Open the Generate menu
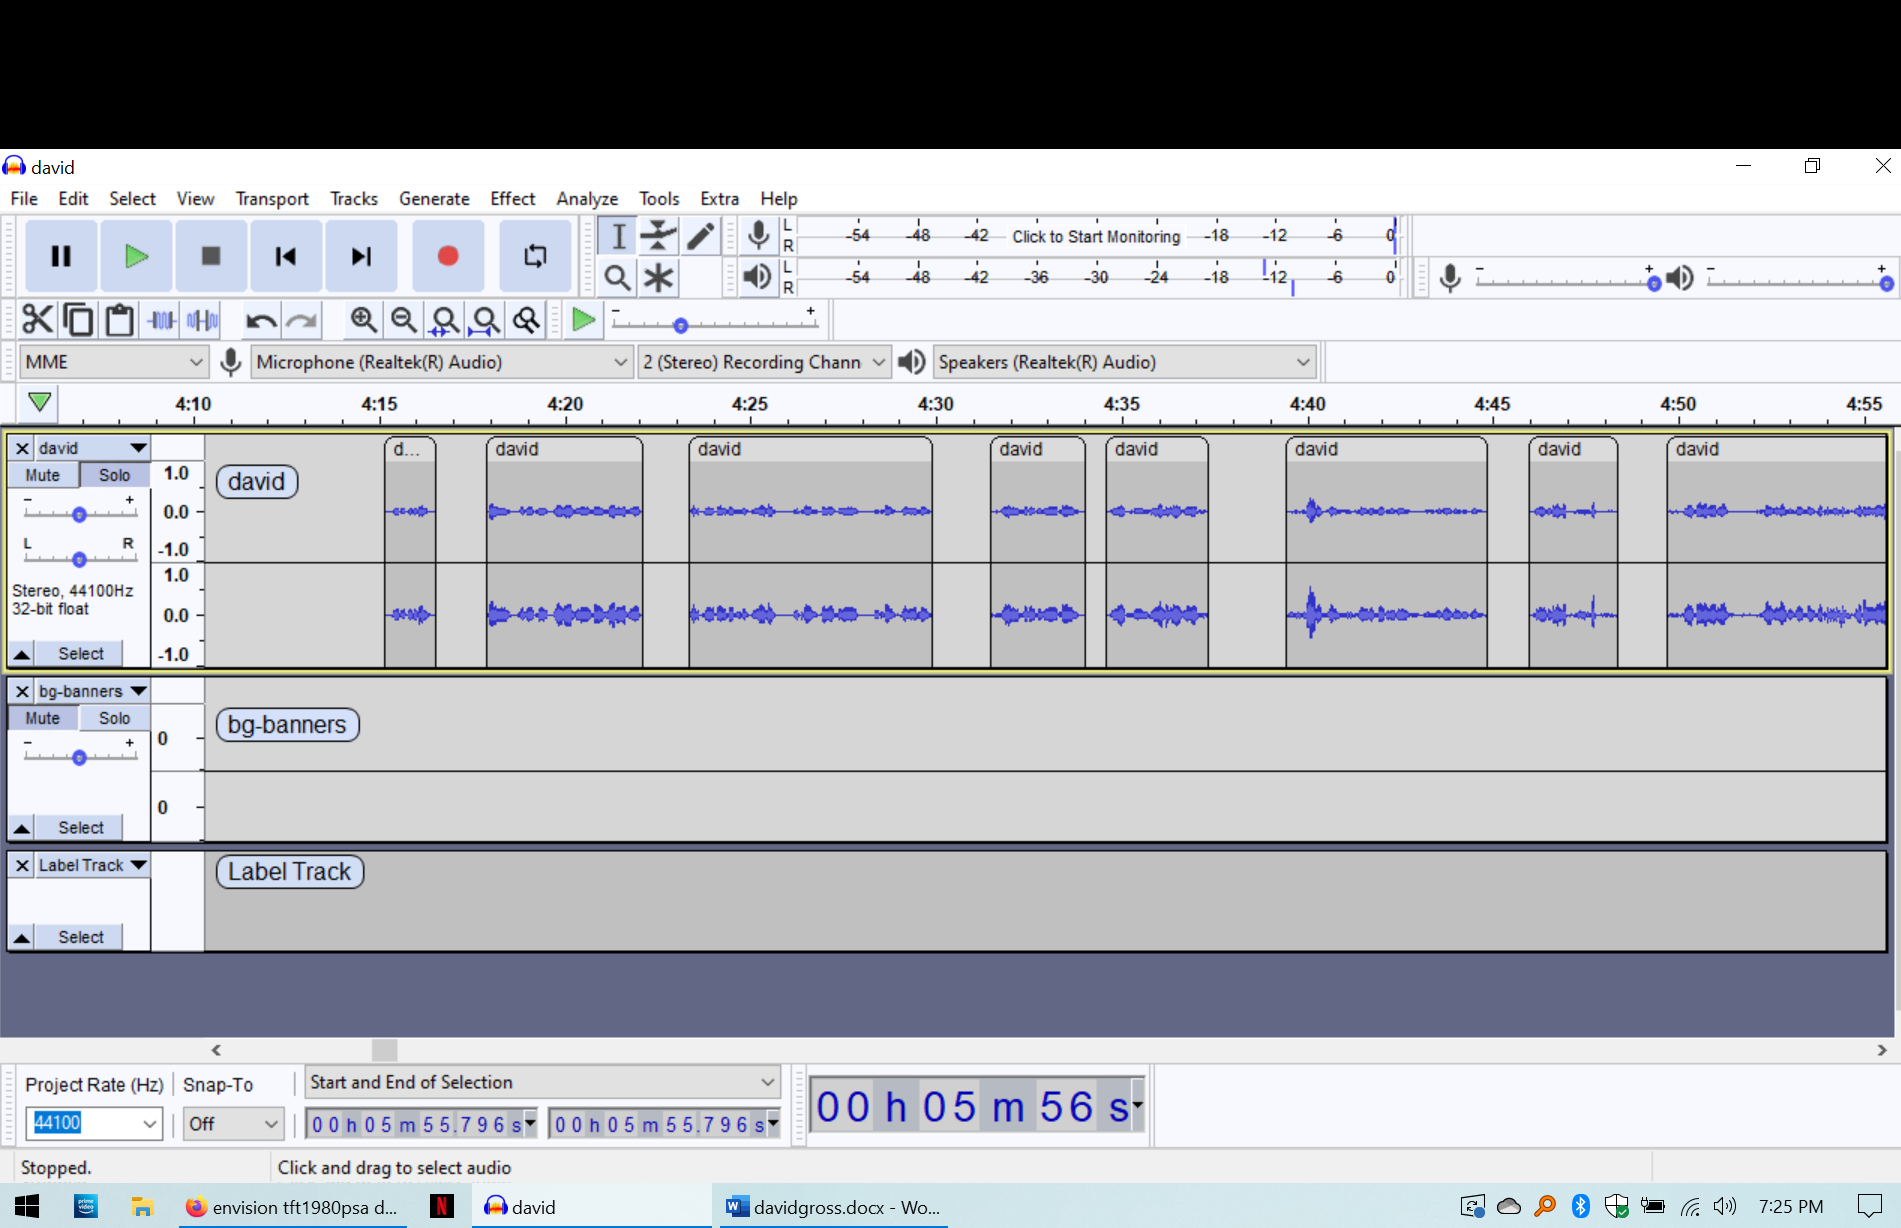The width and height of the screenshot is (1901, 1228). tap(434, 199)
